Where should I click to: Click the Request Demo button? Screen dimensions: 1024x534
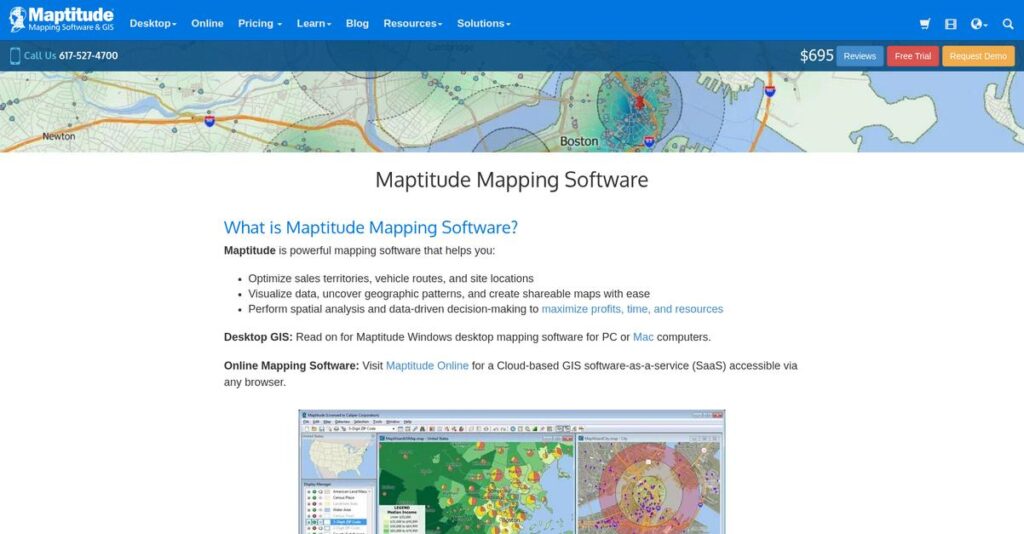pos(978,56)
